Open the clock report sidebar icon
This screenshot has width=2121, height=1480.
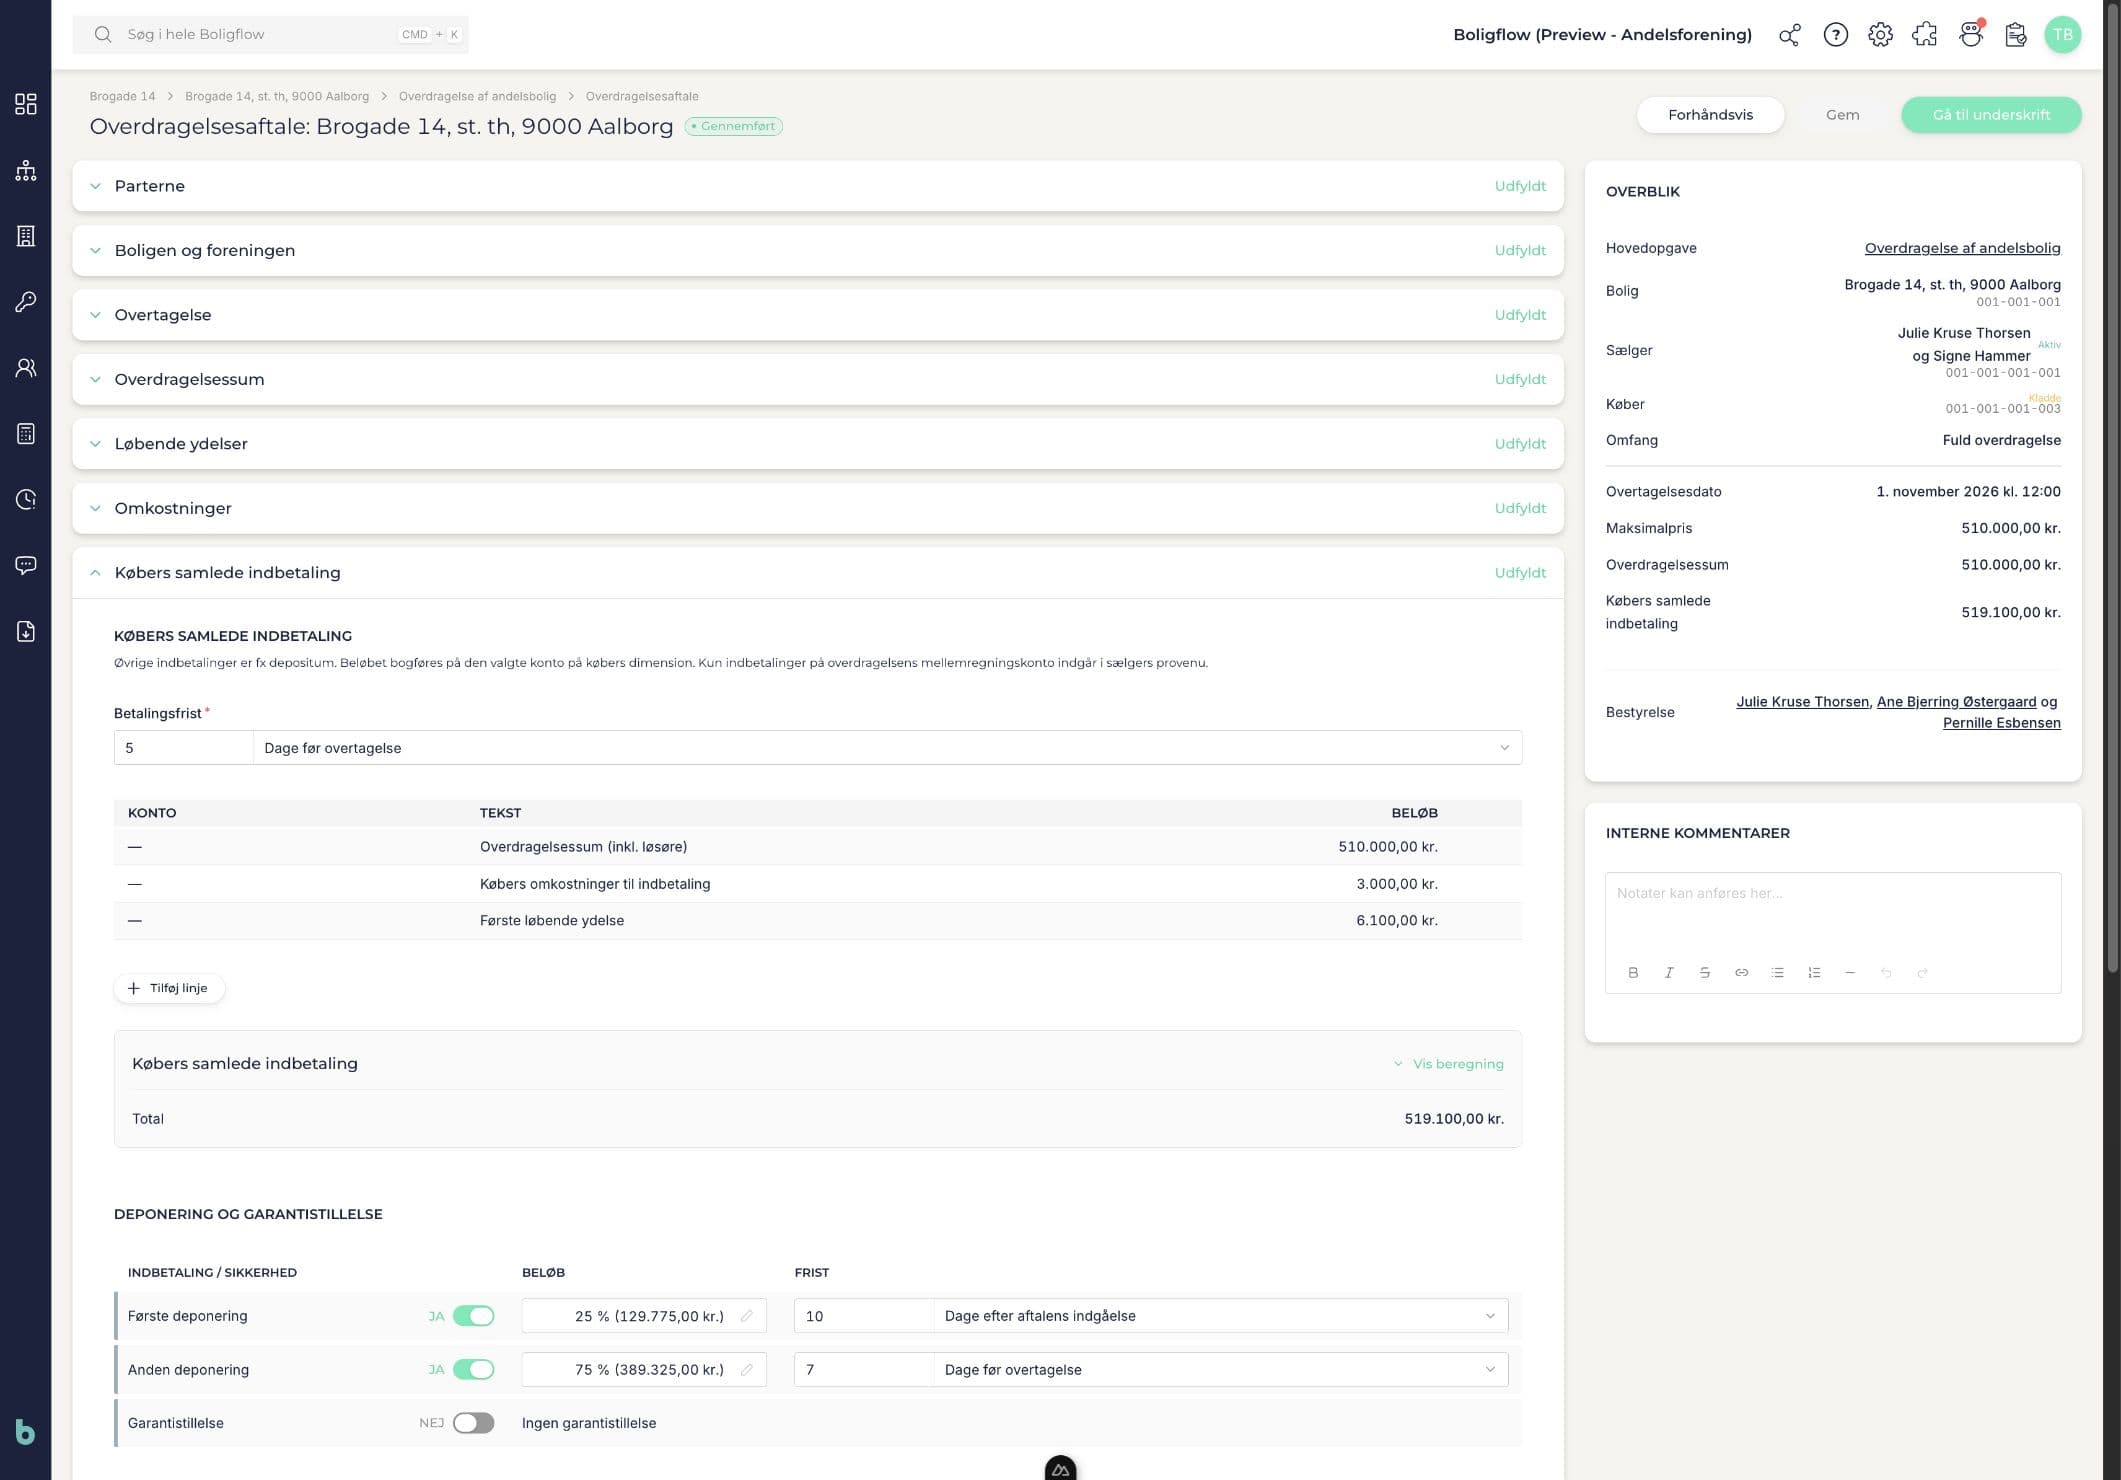(x=26, y=499)
